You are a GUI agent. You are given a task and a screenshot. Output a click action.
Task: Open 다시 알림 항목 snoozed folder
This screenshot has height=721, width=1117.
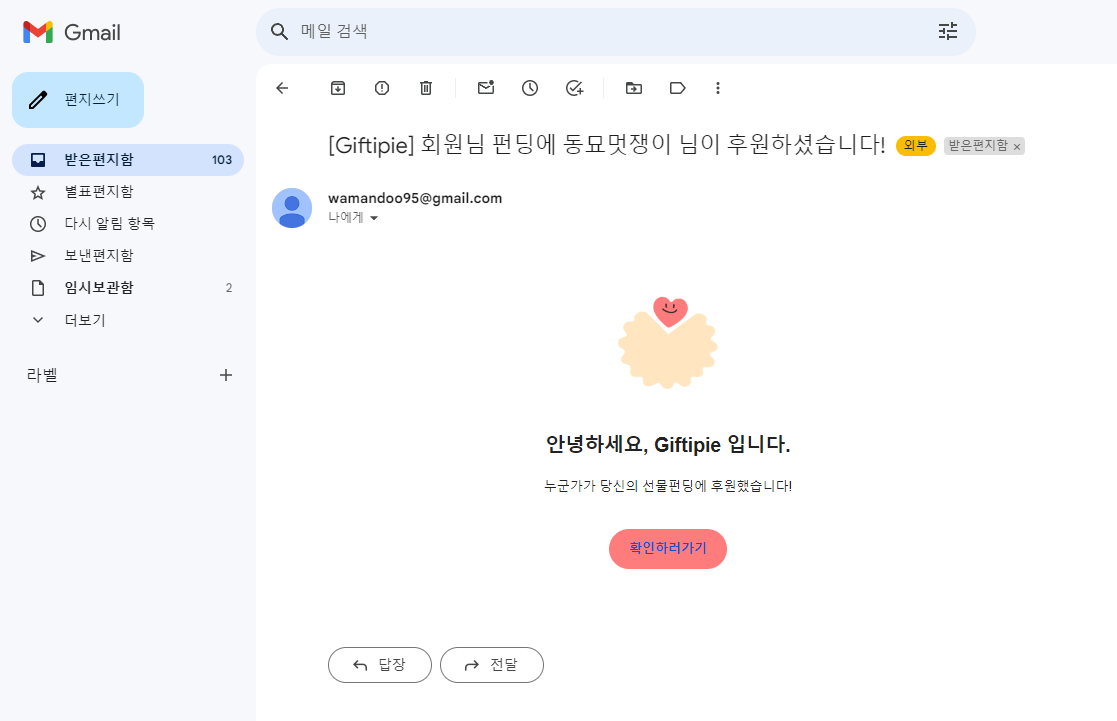128,224
